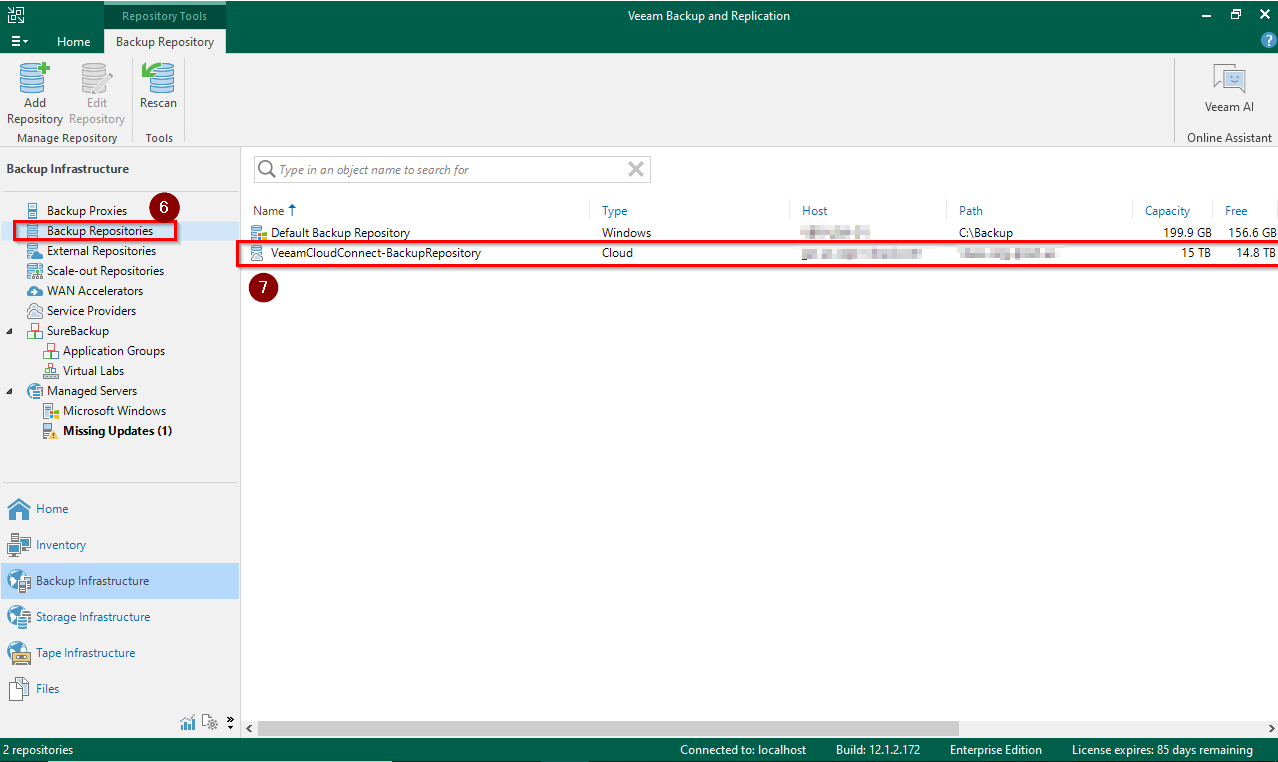Click the 15 TB capacity cell
This screenshot has width=1278, height=762.
(1196, 253)
